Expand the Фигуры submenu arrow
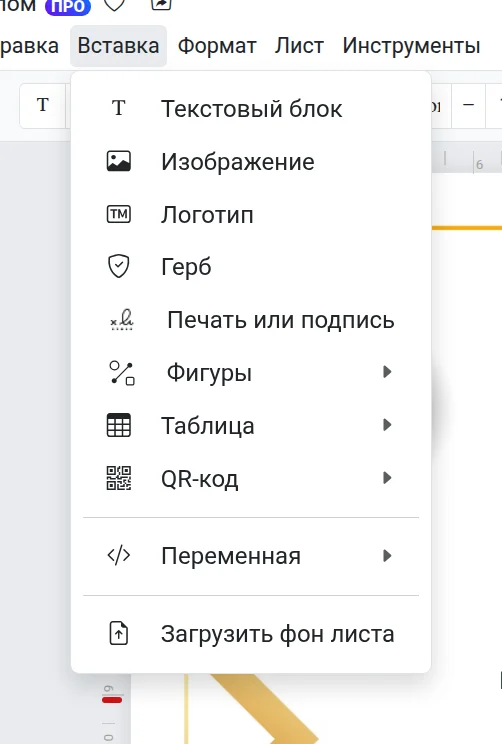The image size is (502, 744). (387, 372)
